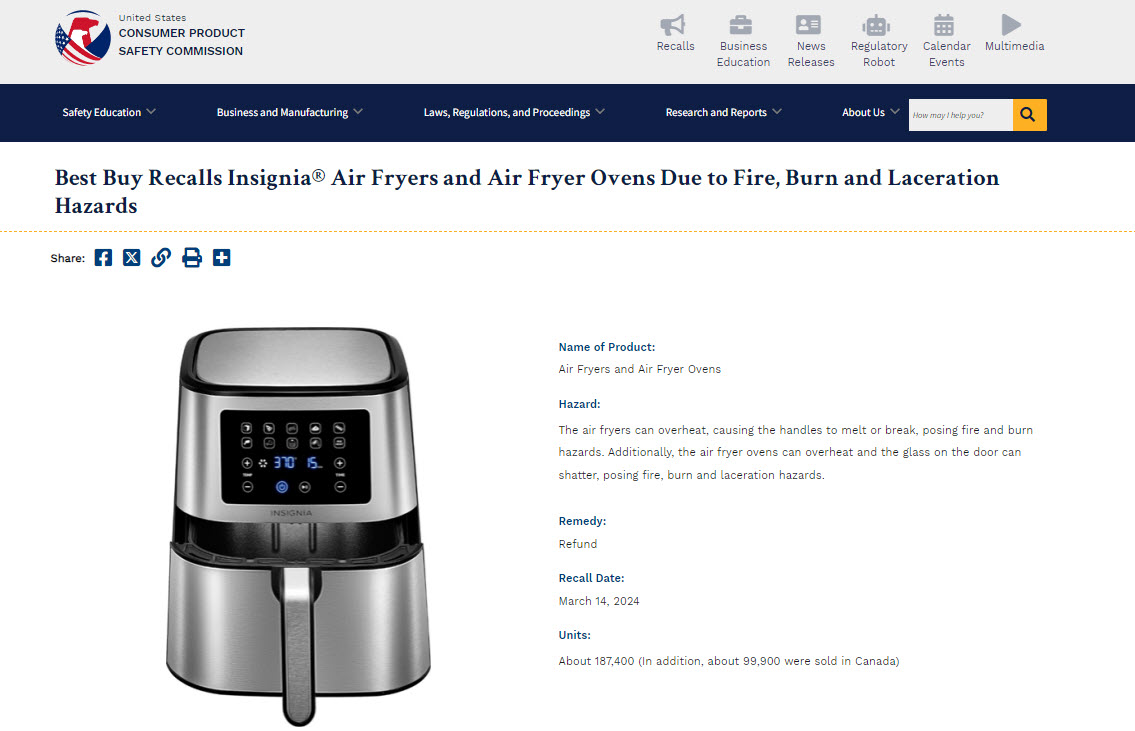This screenshot has width=1135, height=731.
Task: Share the recall on X
Action: [x=132, y=258]
